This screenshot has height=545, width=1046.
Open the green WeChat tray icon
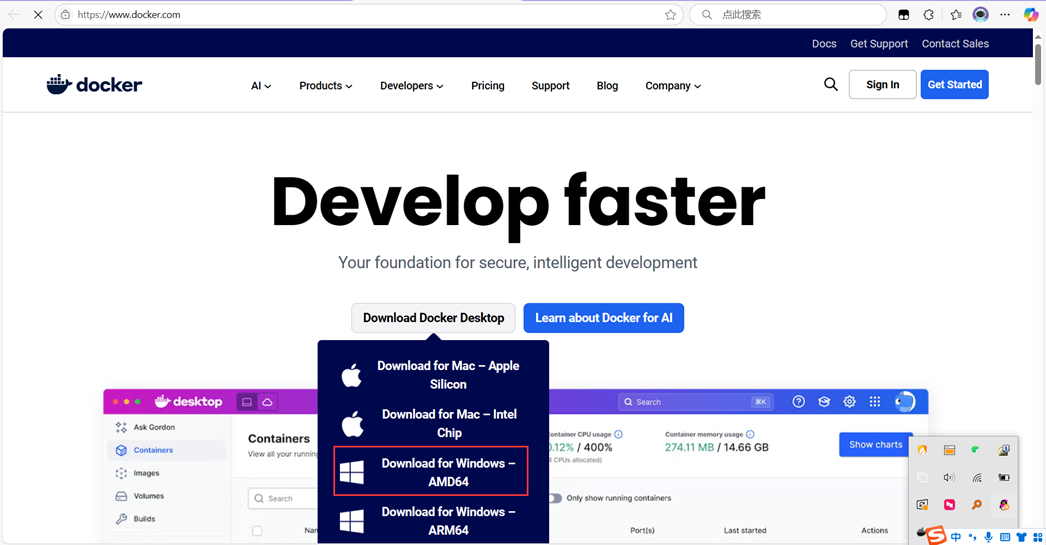976,450
